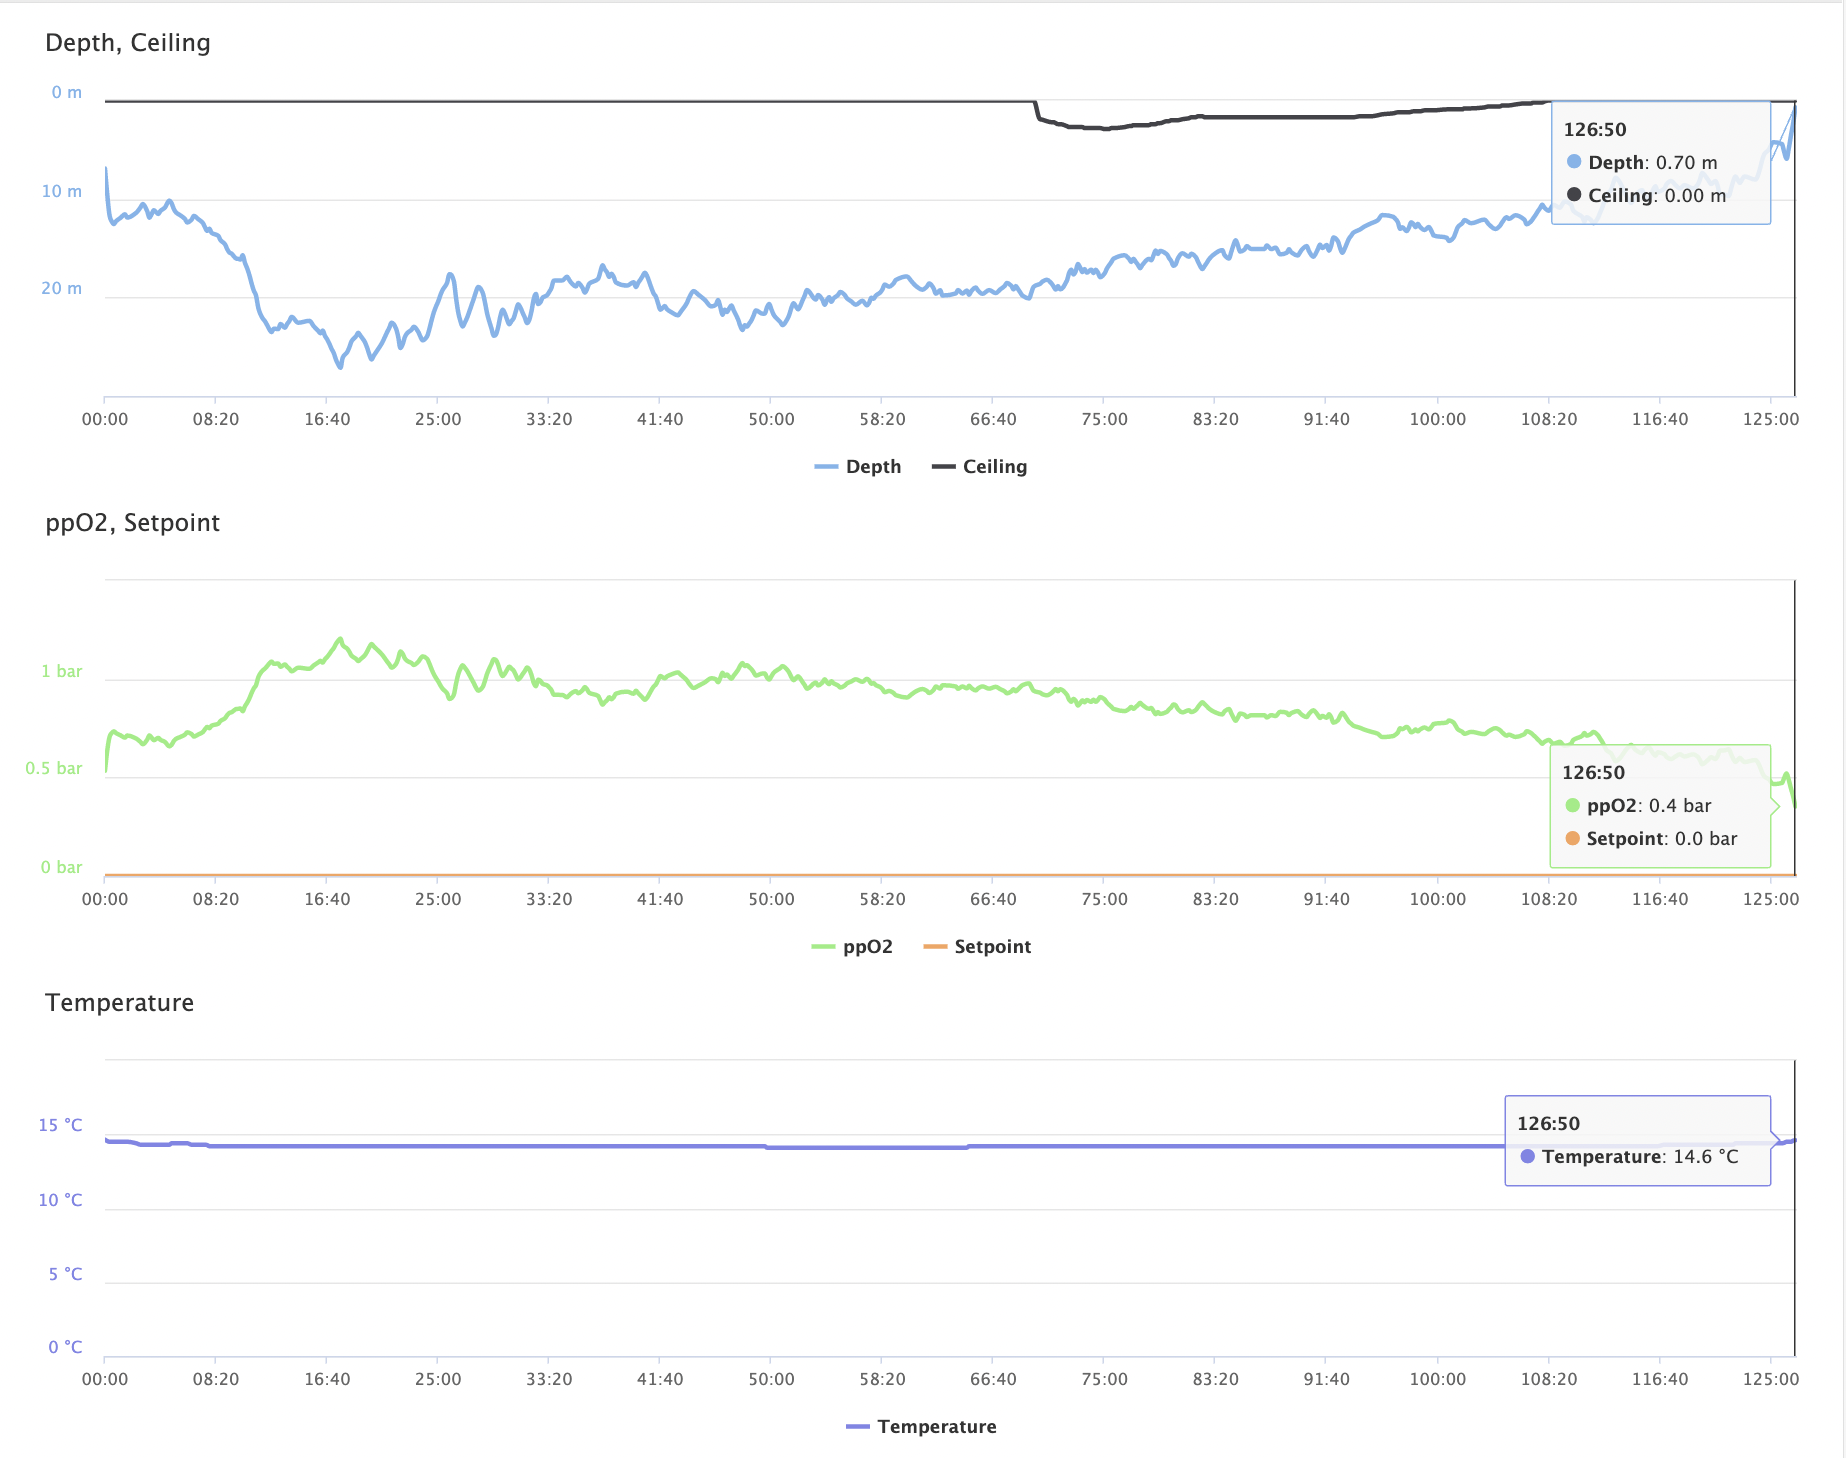Click "Setpoint: 0.0 bar" in the tooltip

click(x=1651, y=838)
